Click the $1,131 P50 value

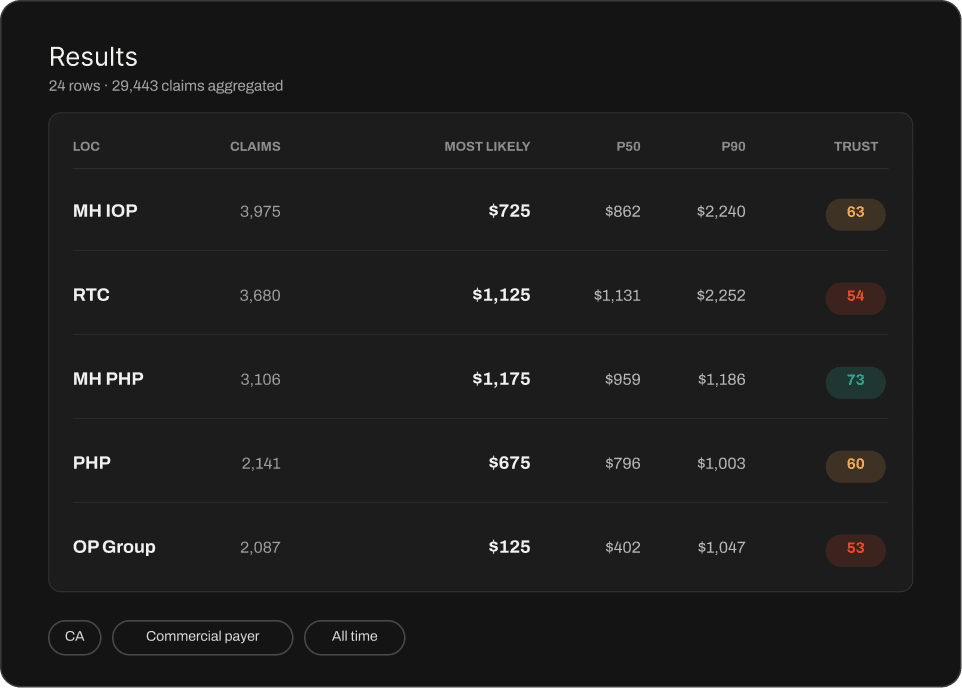coord(617,296)
